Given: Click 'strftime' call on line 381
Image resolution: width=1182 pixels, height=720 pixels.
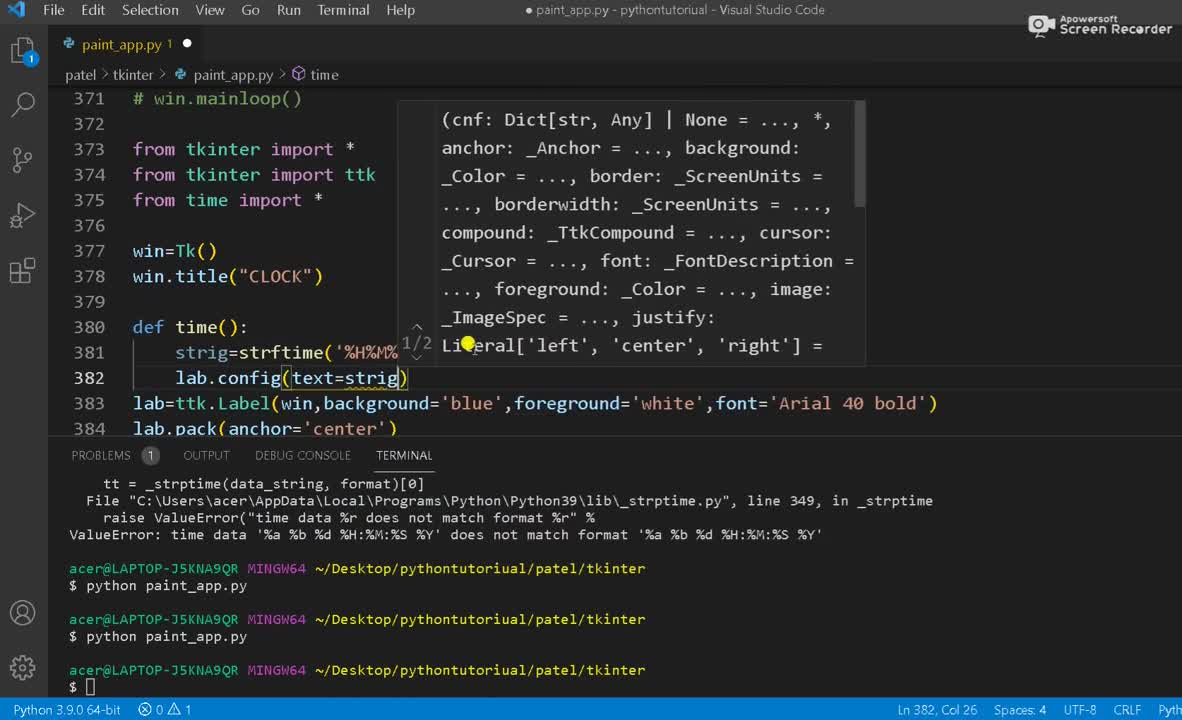Looking at the screenshot, I should (281, 352).
